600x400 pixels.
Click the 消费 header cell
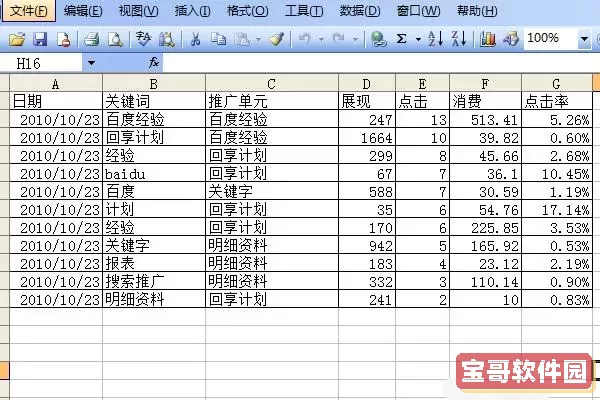click(485, 101)
